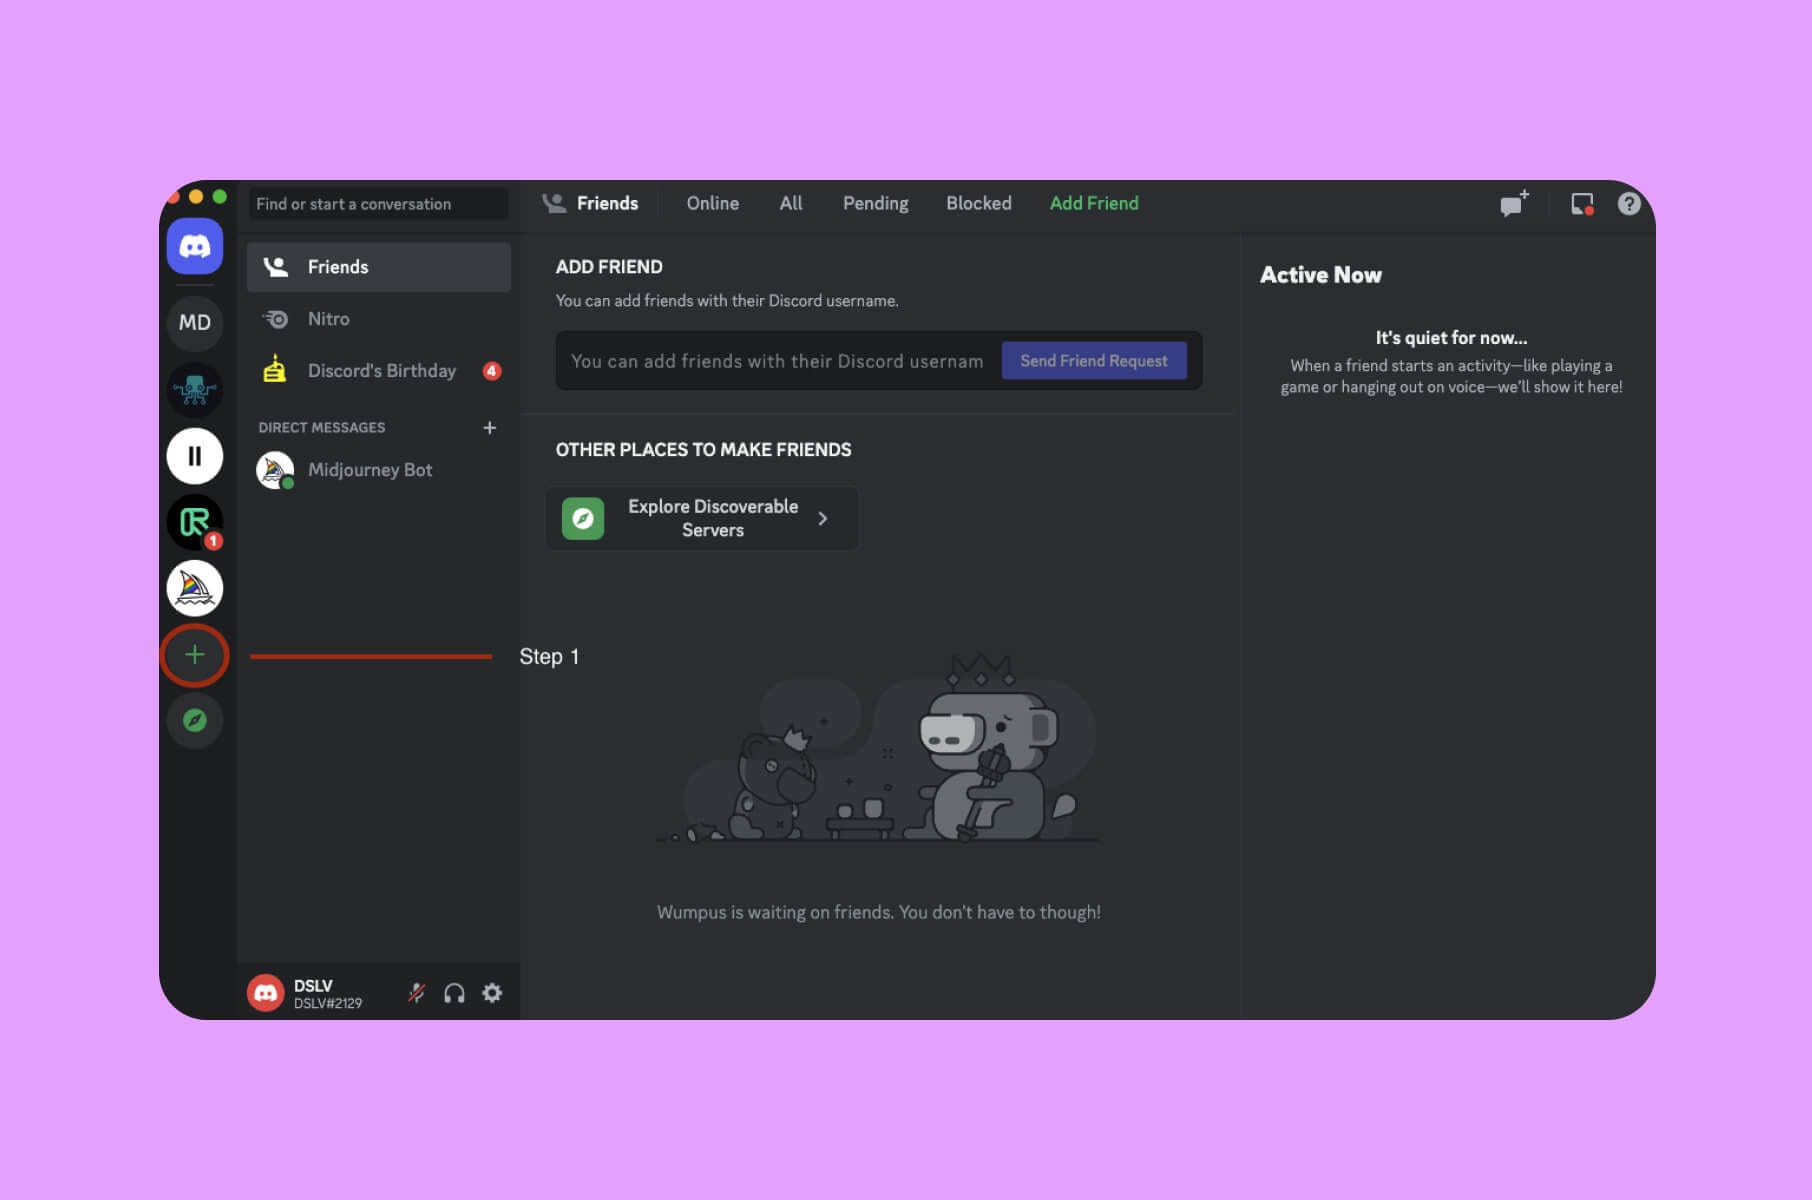The height and width of the screenshot is (1200, 1812).
Task: Select the Add Friend tab
Action: tap(1094, 203)
